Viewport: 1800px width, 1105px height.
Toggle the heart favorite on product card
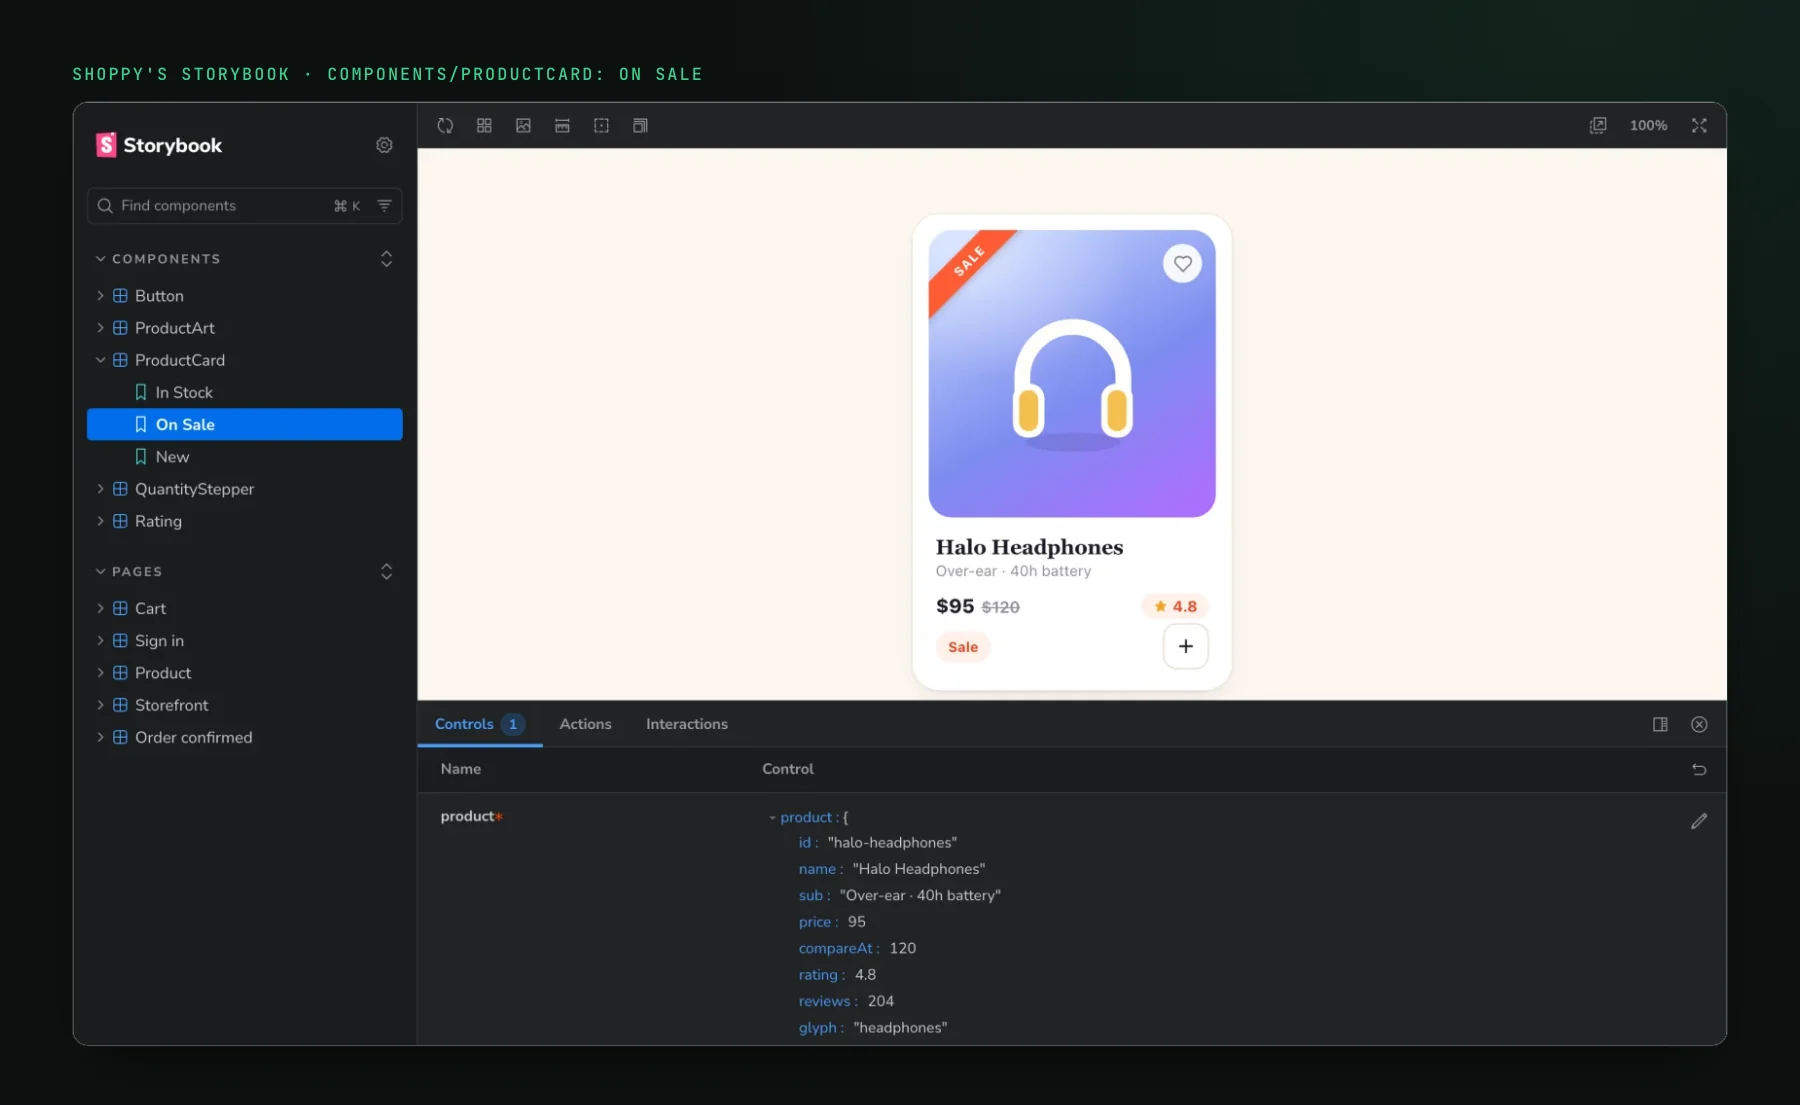tap(1182, 264)
